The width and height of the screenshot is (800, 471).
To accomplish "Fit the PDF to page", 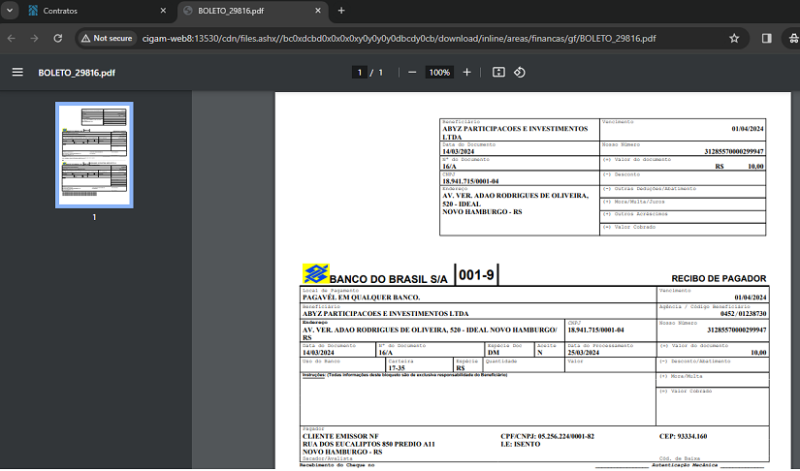I will (x=498, y=72).
